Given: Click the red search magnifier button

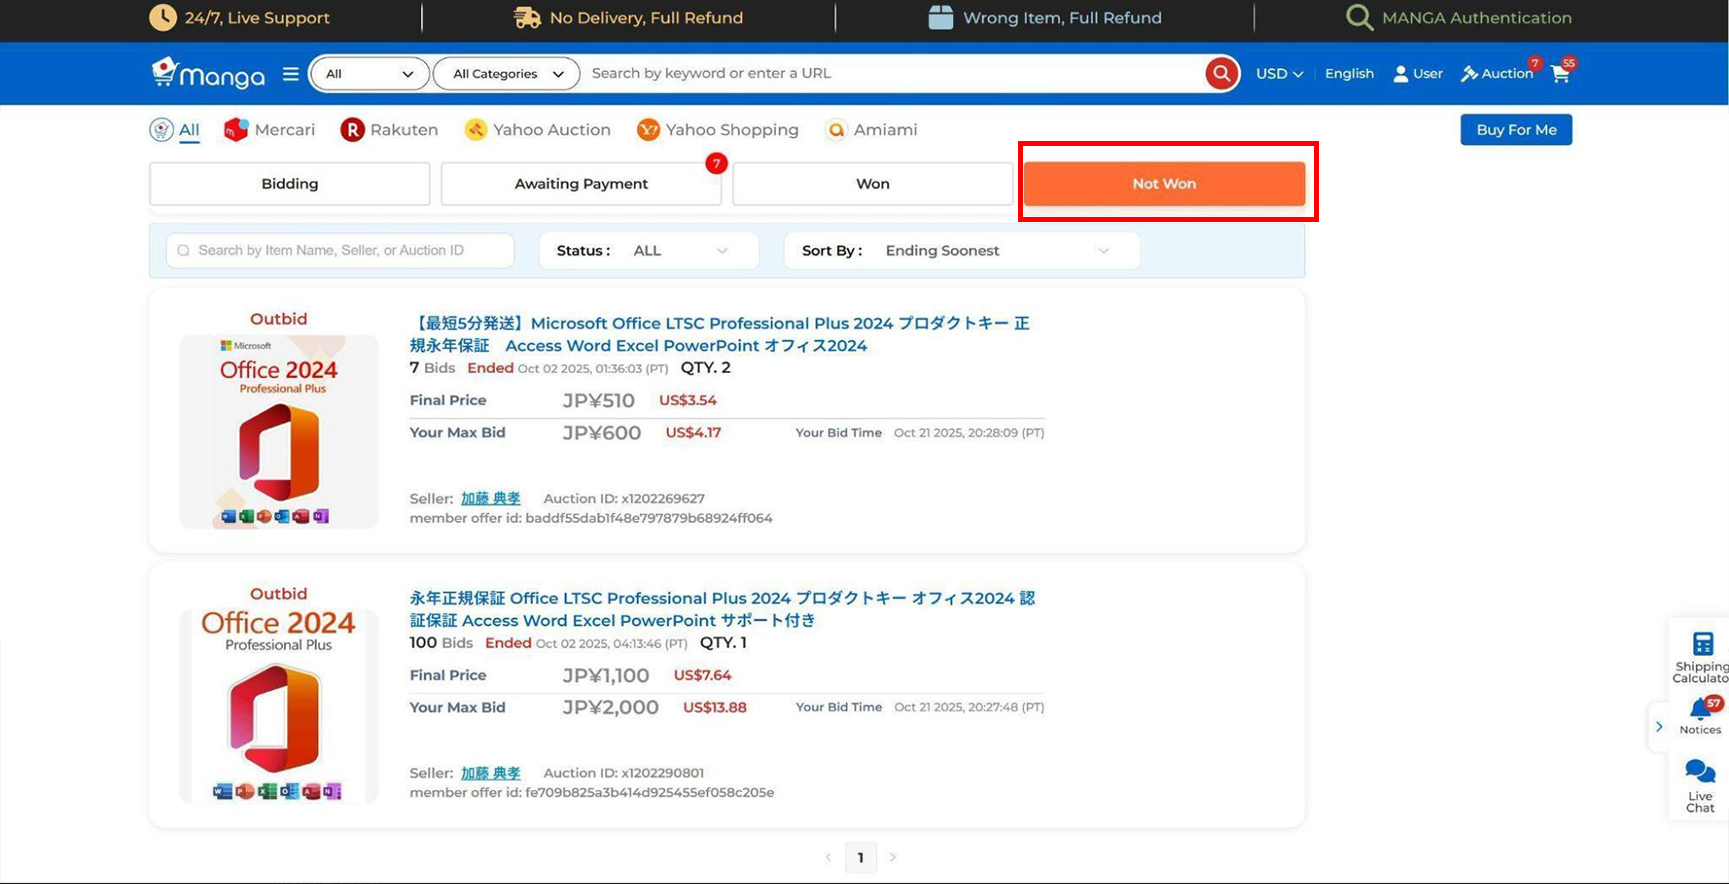Looking at the screenshot, I should pyautogui.click(x=1221, y=73).
